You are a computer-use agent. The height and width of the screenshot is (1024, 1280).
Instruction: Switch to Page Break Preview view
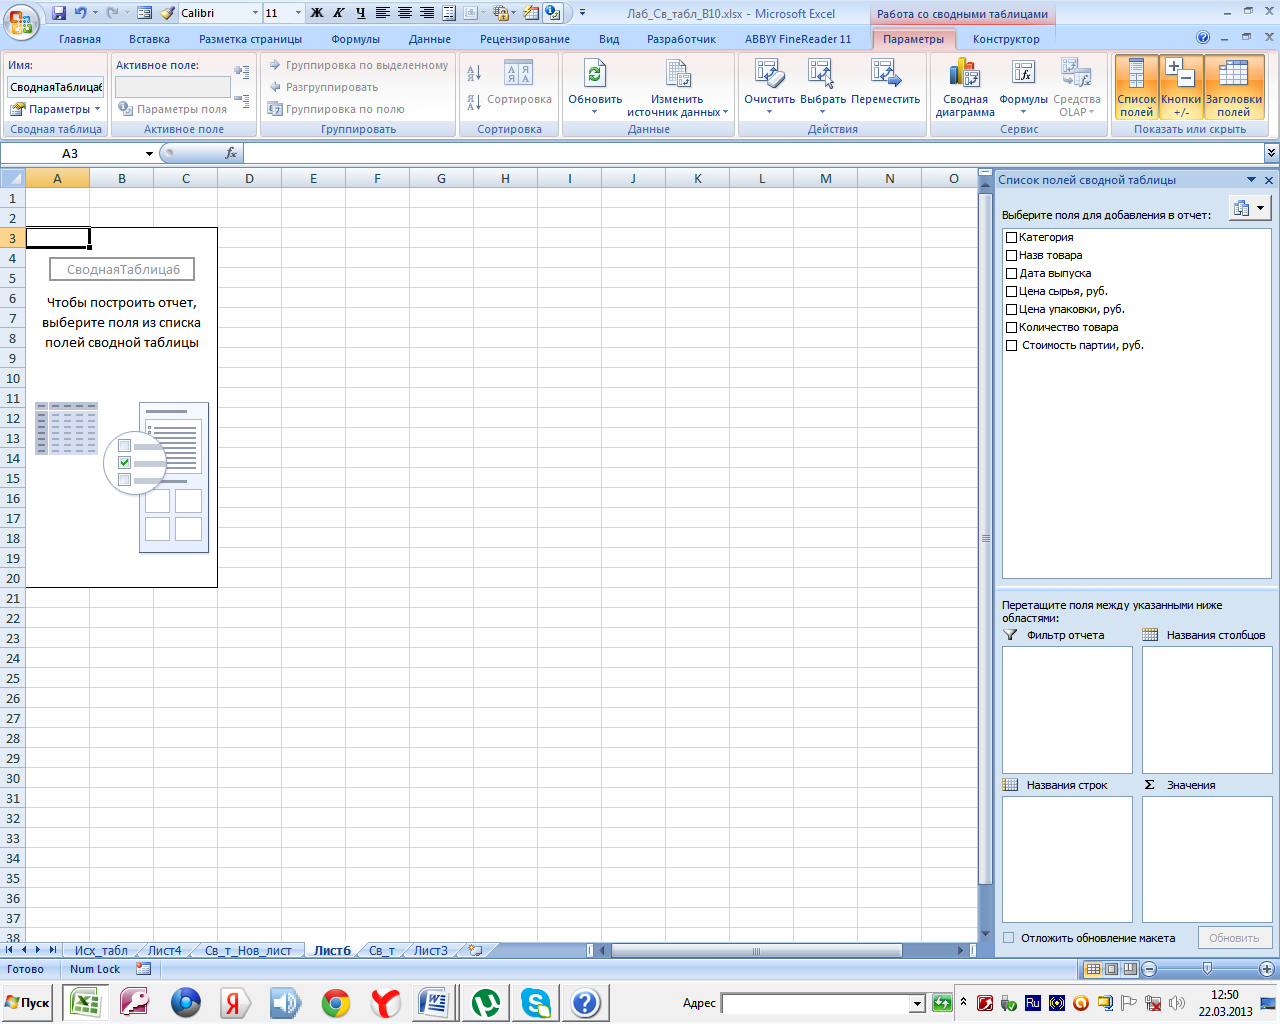[x=1130, y=969]
